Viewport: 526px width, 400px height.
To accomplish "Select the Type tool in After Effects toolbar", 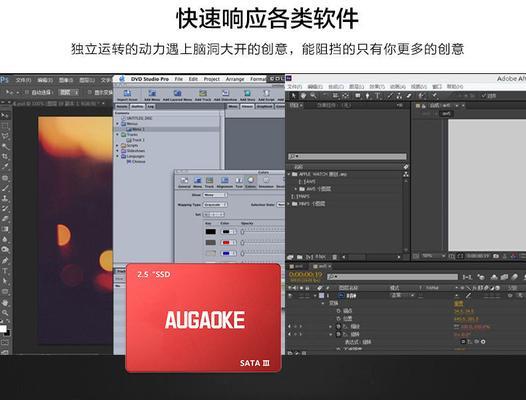I will coord(377,96).
